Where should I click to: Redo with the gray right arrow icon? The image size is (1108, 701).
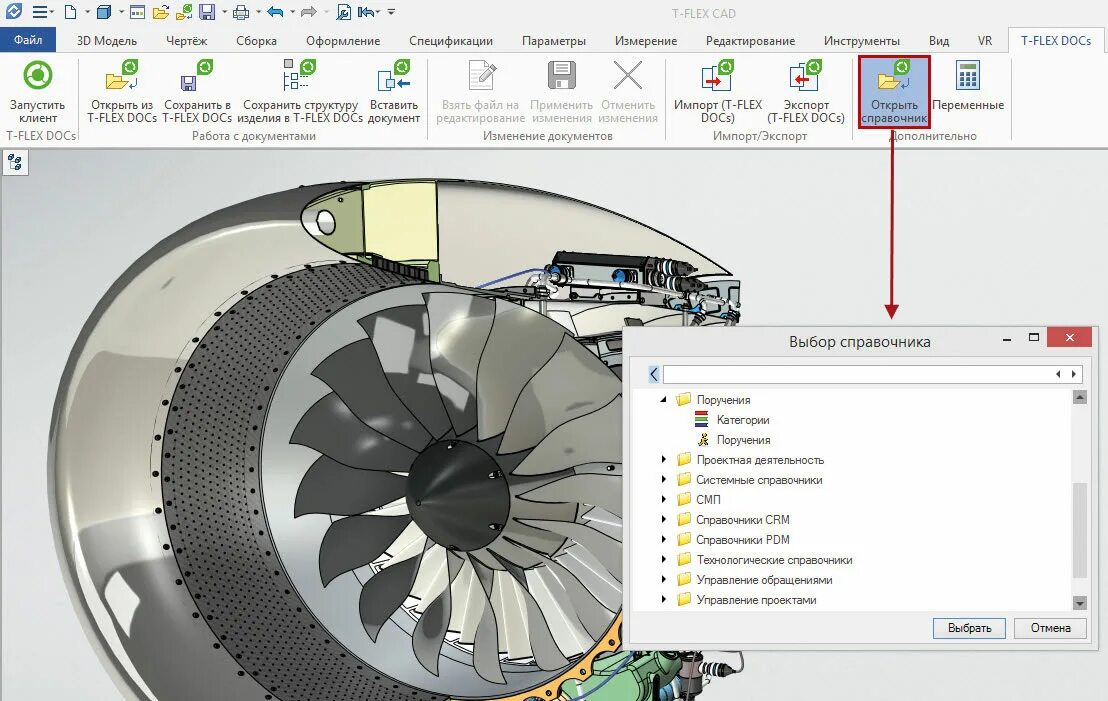[308, 12]
